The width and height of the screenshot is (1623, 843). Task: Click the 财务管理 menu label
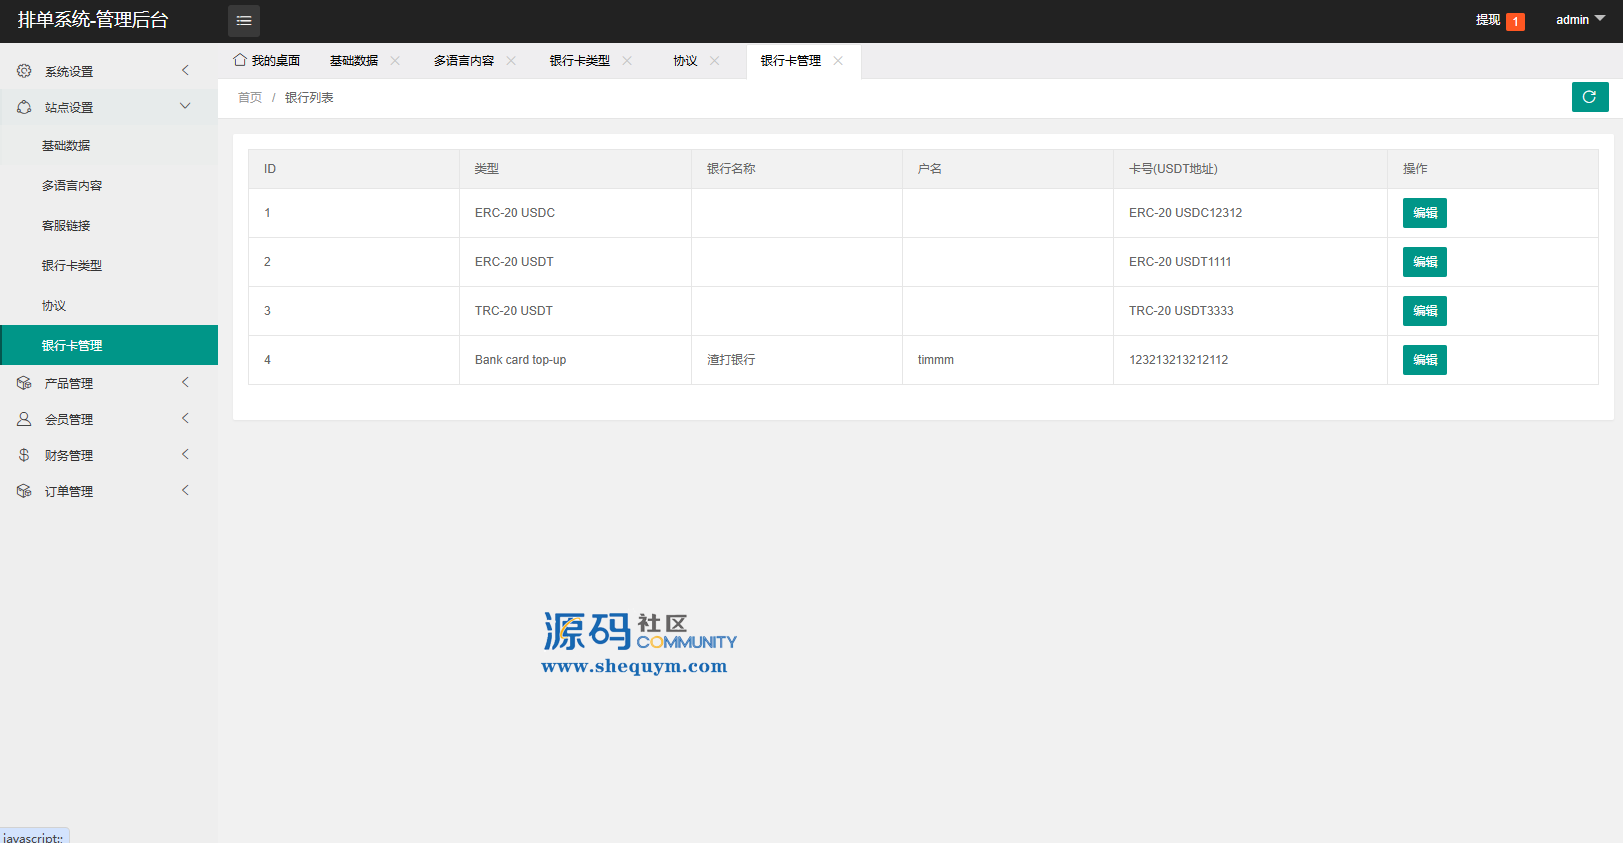pyautogui.click(x=69, y=456)
